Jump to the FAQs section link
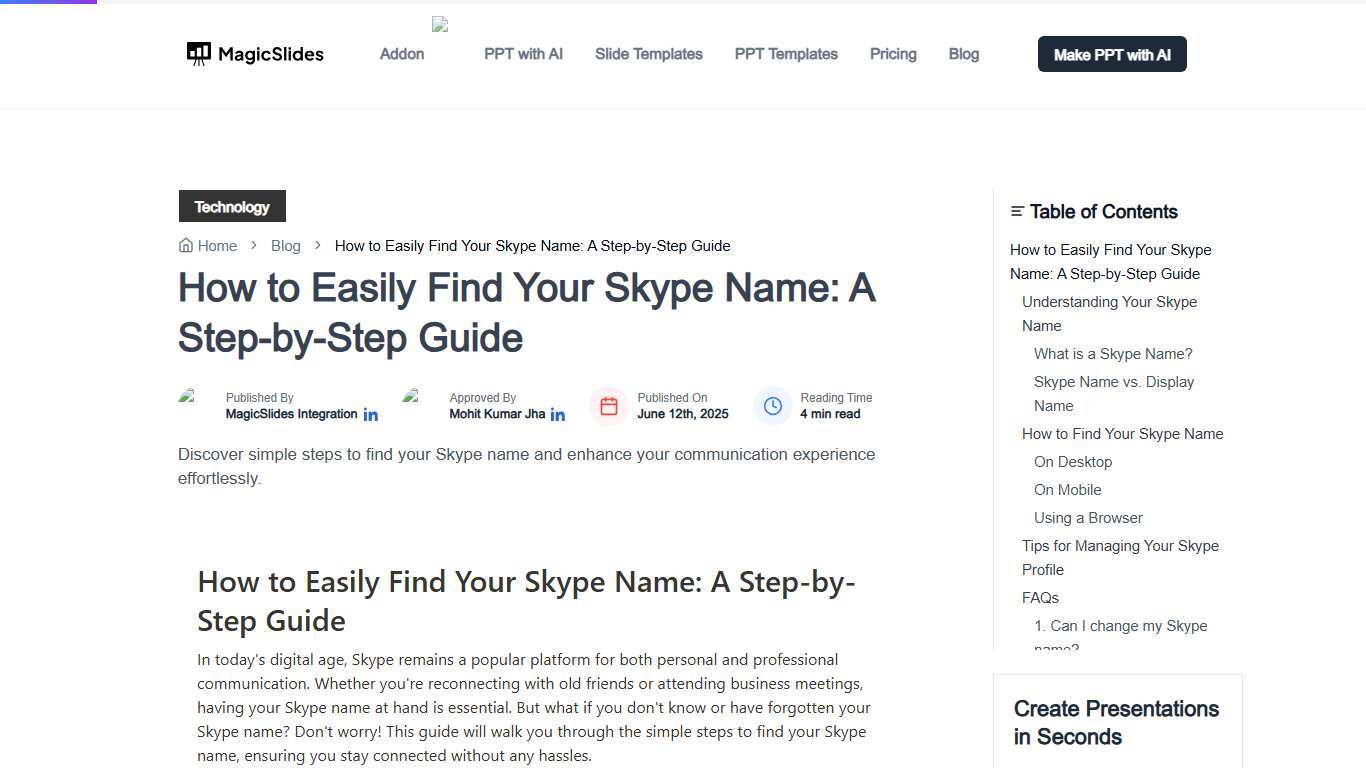Viewport: 1366px width, 768px height. click(1040, 597)
